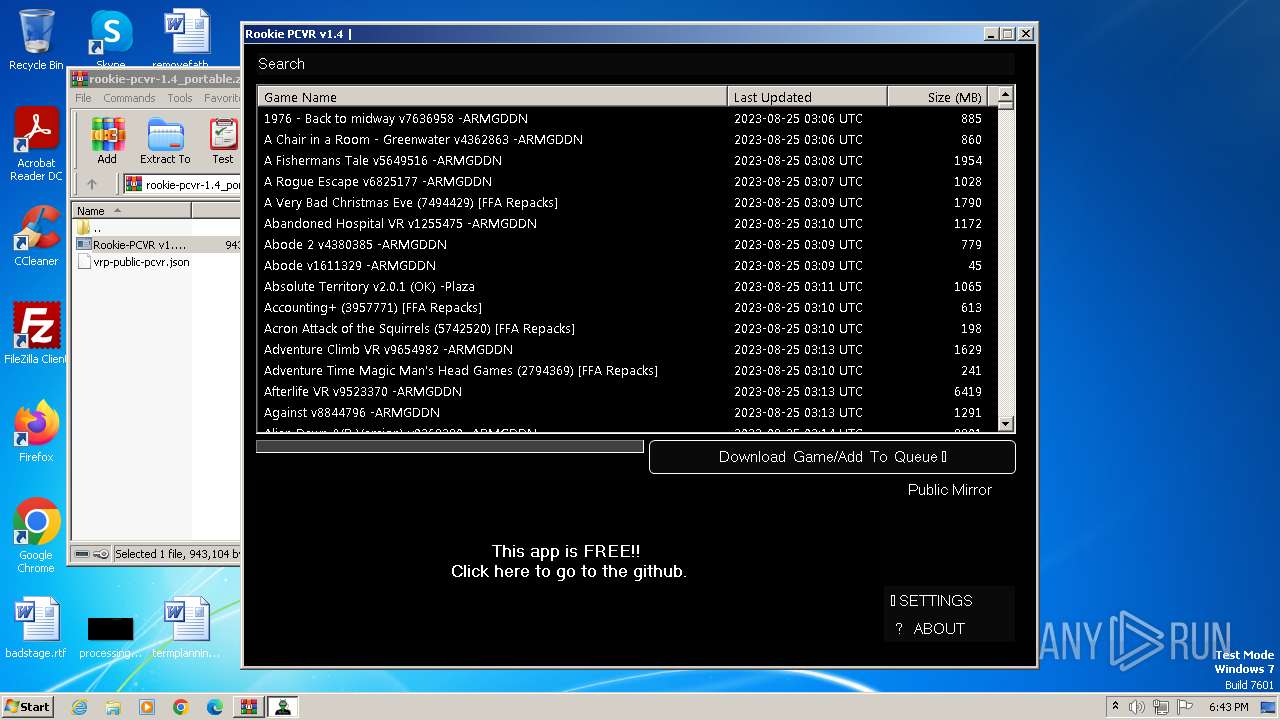Go up one folder in WinRAR
Screen dimensions: 1280x720
pyautogui.click(x=92, y=184)
